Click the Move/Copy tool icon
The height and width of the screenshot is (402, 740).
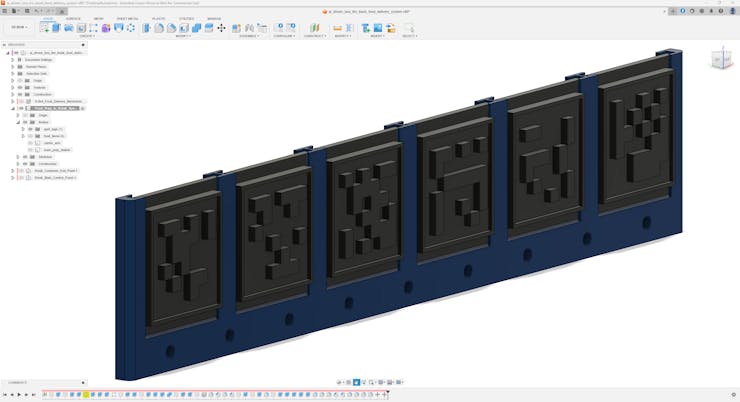(x=221, y=28)
